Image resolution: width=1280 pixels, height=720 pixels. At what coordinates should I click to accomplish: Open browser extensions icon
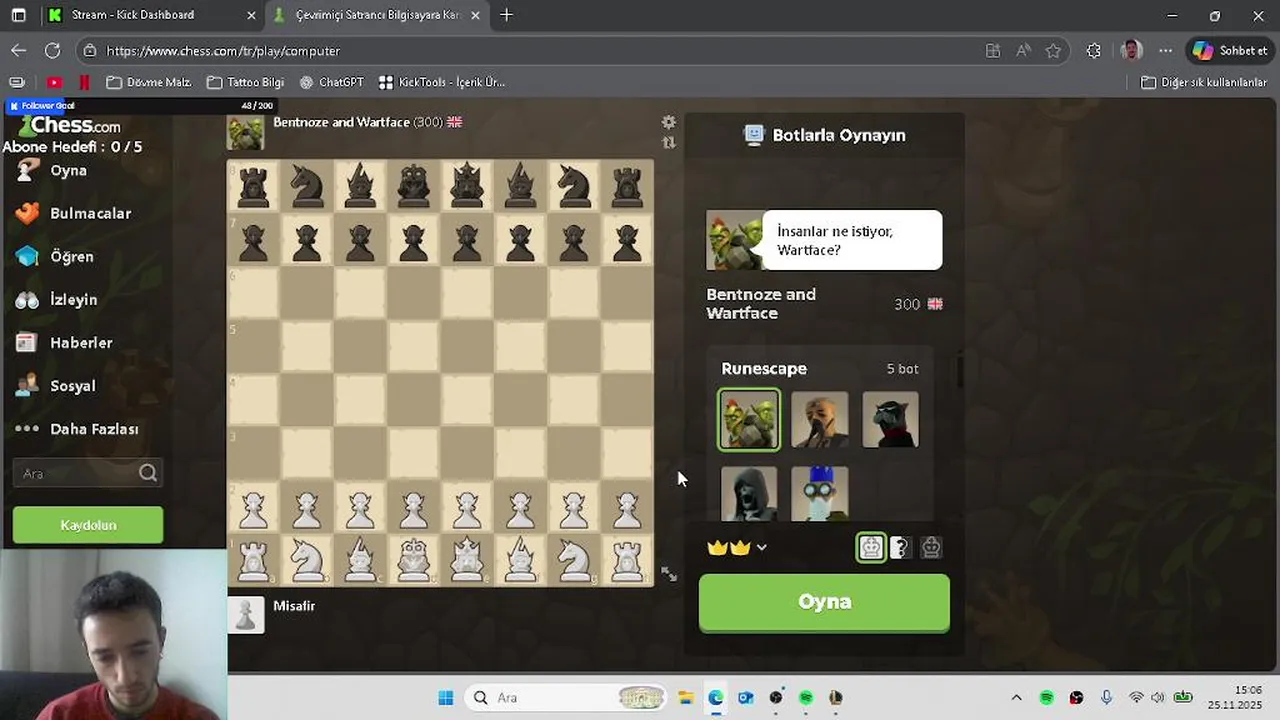pyautogui.click(x=1094, y=50)
